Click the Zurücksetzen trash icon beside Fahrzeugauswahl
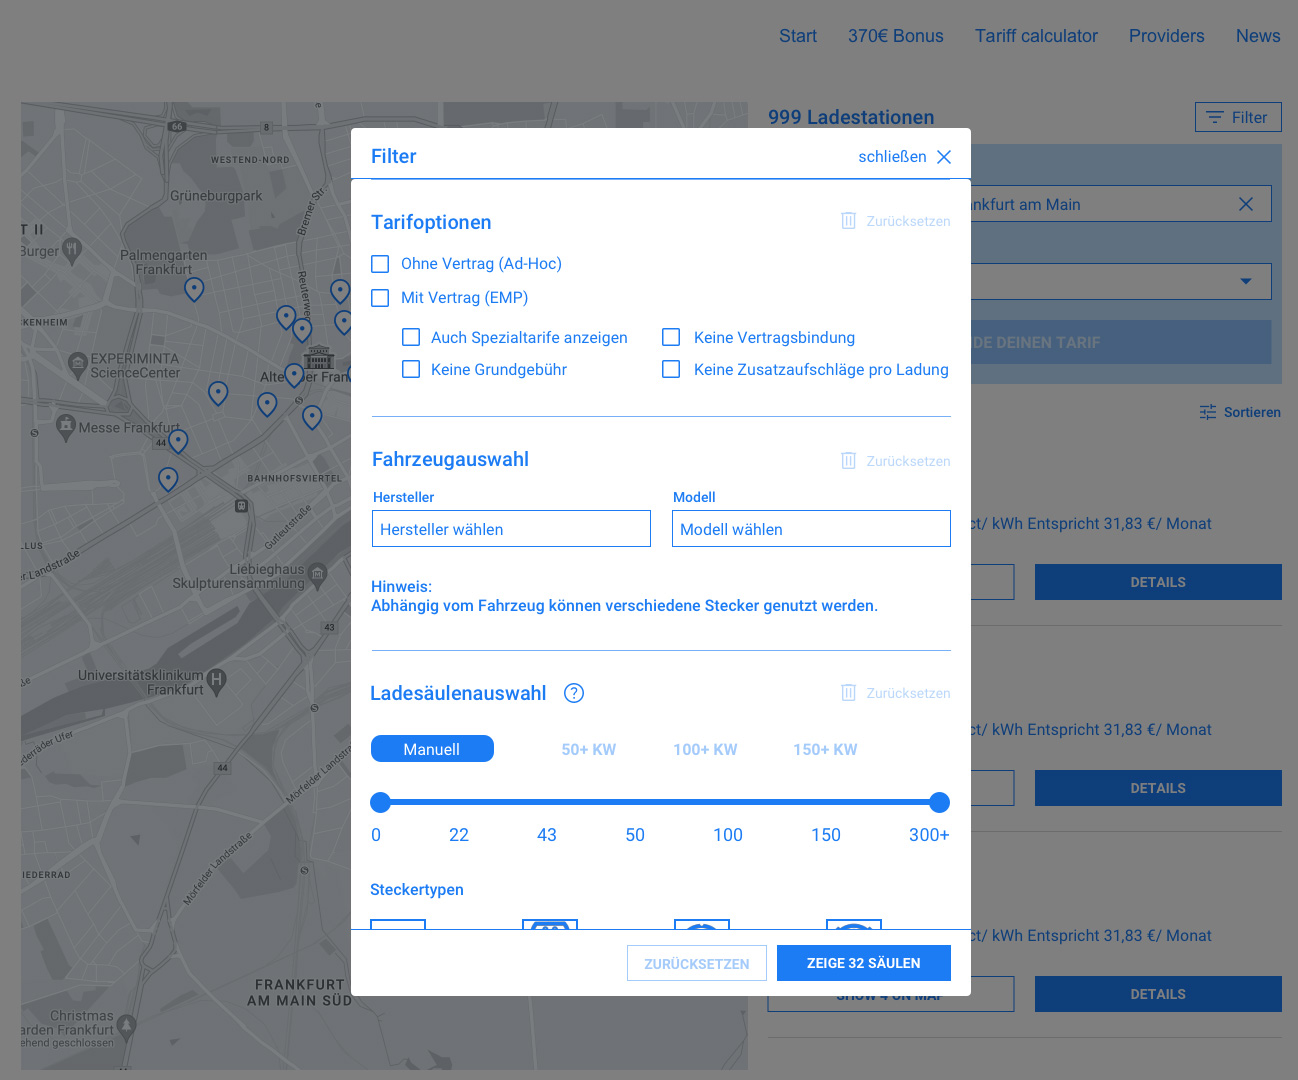 (x=848, y=460)
